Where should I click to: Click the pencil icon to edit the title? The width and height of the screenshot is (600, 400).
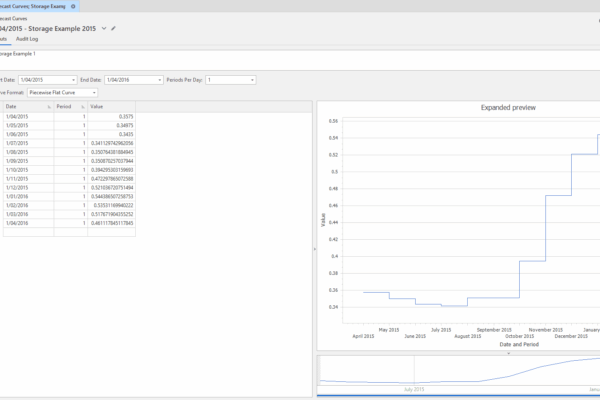113,28
